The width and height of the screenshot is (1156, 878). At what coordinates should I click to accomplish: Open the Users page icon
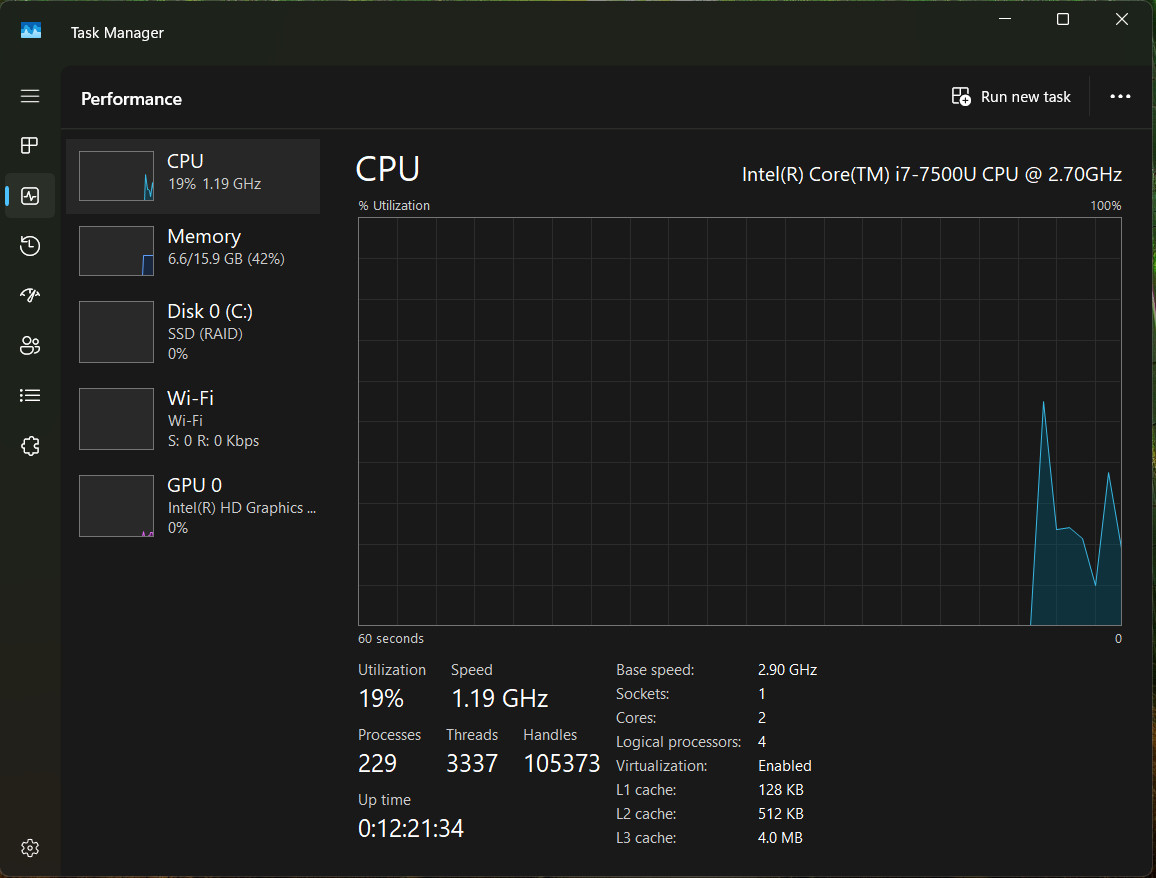(29, 346)
